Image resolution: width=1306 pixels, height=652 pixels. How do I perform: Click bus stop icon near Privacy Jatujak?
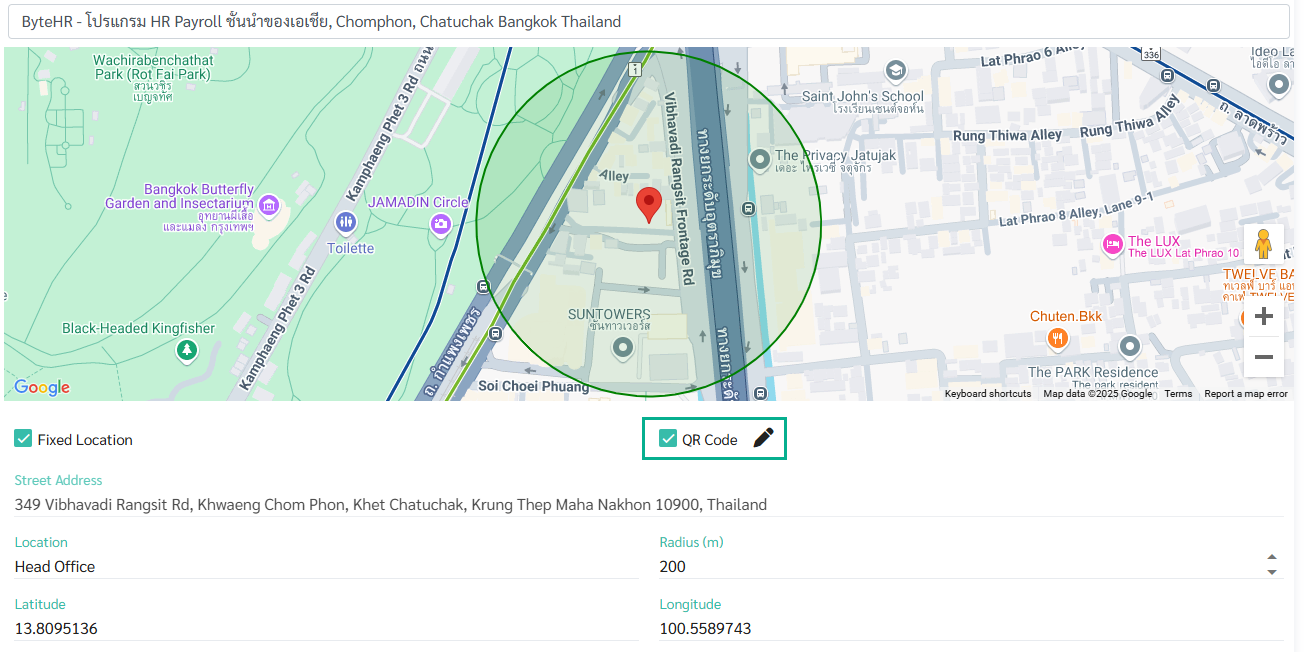click(748, 208)
